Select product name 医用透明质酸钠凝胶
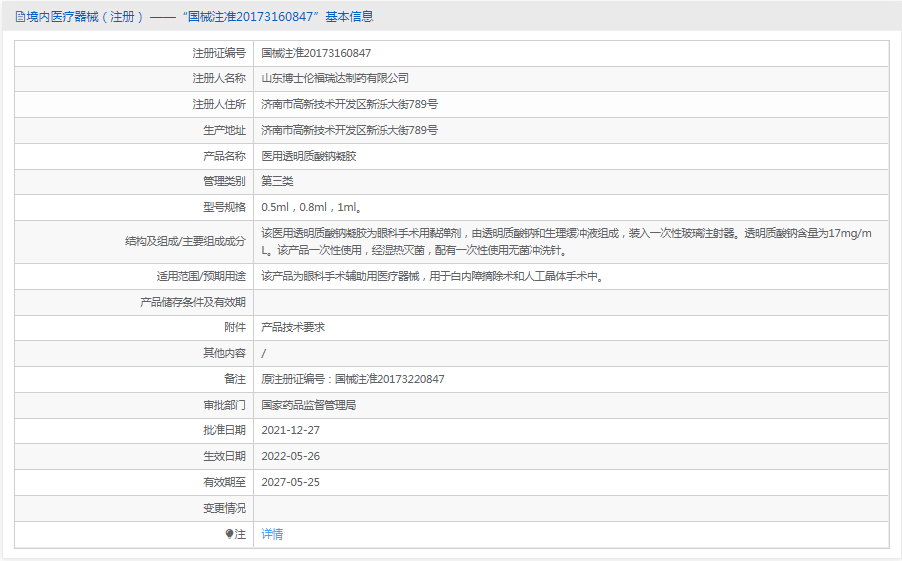902x561 pixels. (309, 156)
